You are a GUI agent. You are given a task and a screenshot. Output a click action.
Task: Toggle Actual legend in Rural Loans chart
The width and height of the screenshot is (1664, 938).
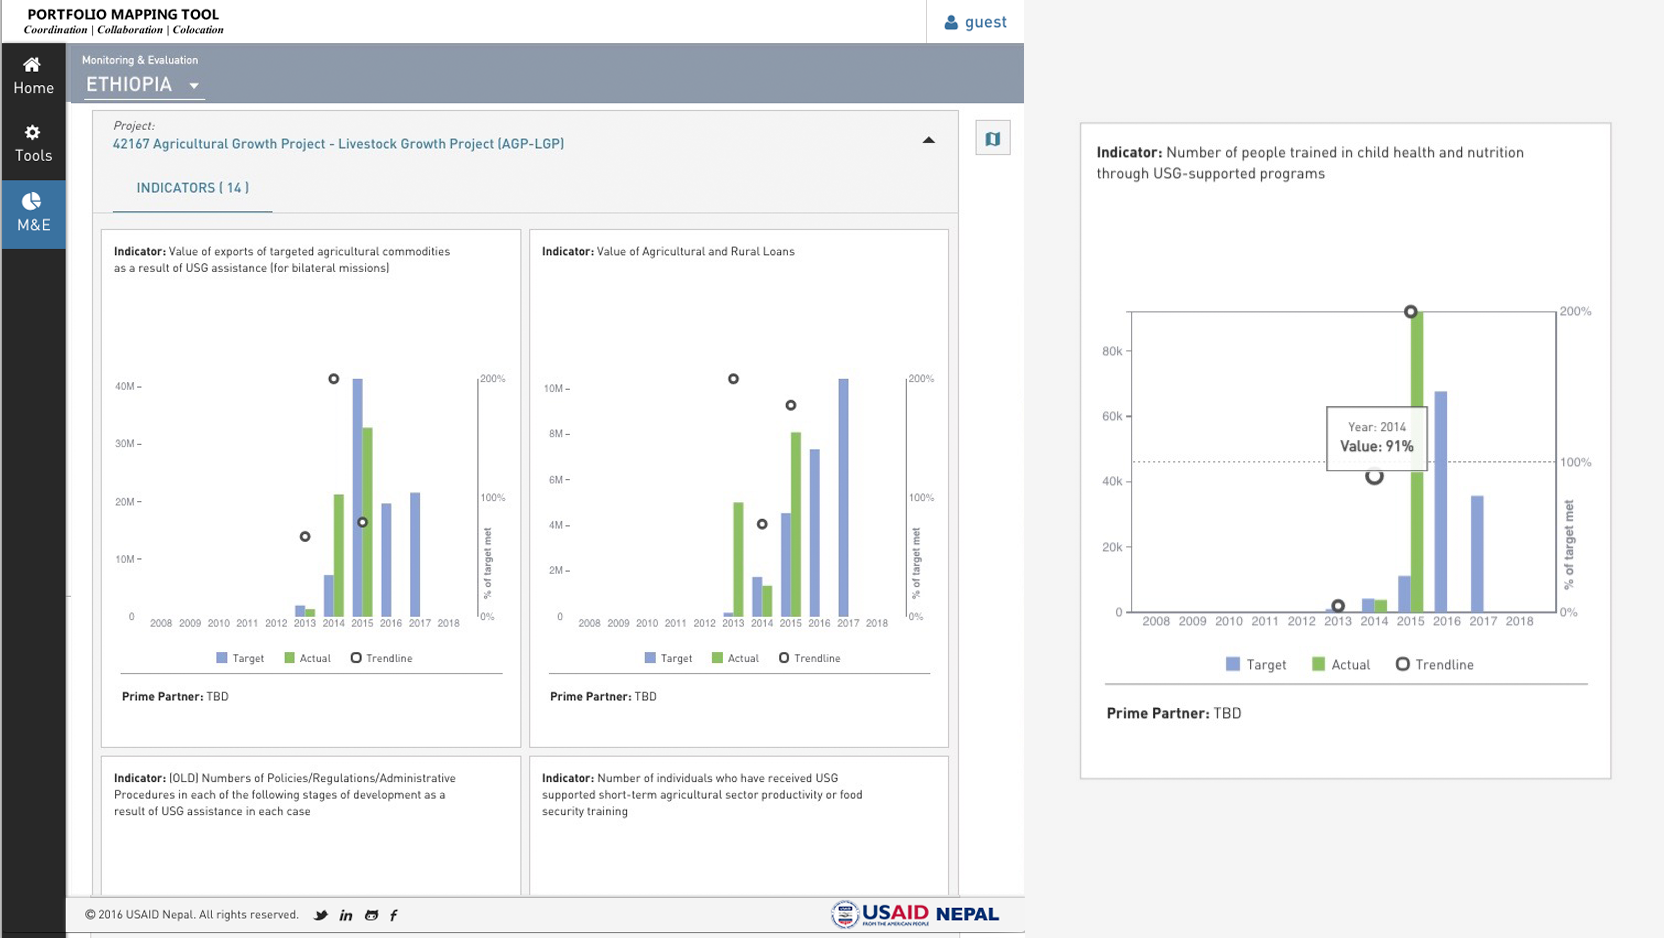pos(735,658)
